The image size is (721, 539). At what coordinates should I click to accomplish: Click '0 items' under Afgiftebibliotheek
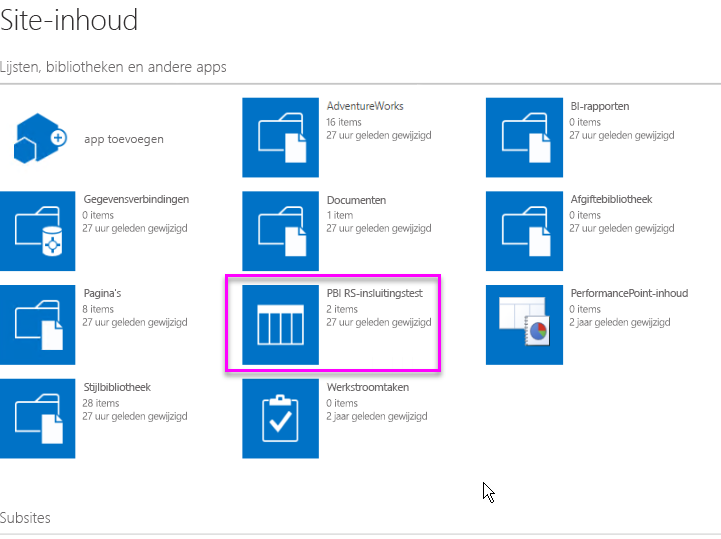coord(584,215)
